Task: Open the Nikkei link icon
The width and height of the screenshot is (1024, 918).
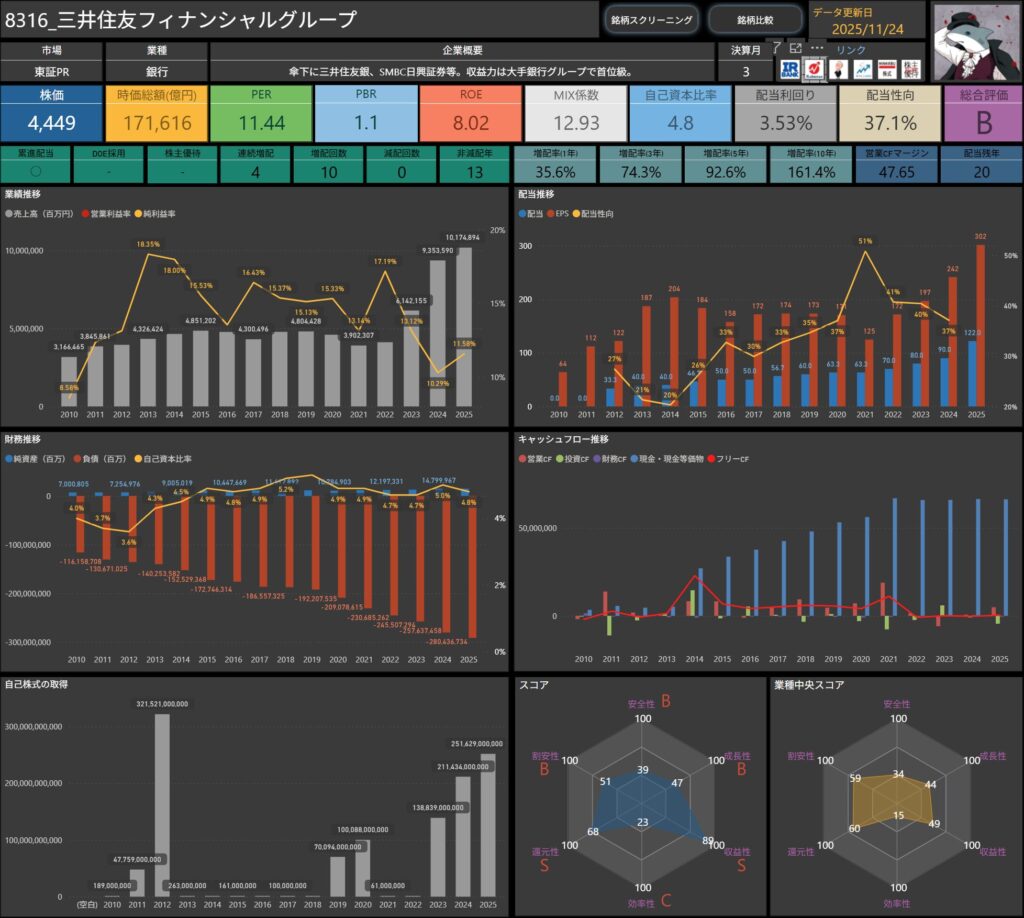Action: coord(887,68)
